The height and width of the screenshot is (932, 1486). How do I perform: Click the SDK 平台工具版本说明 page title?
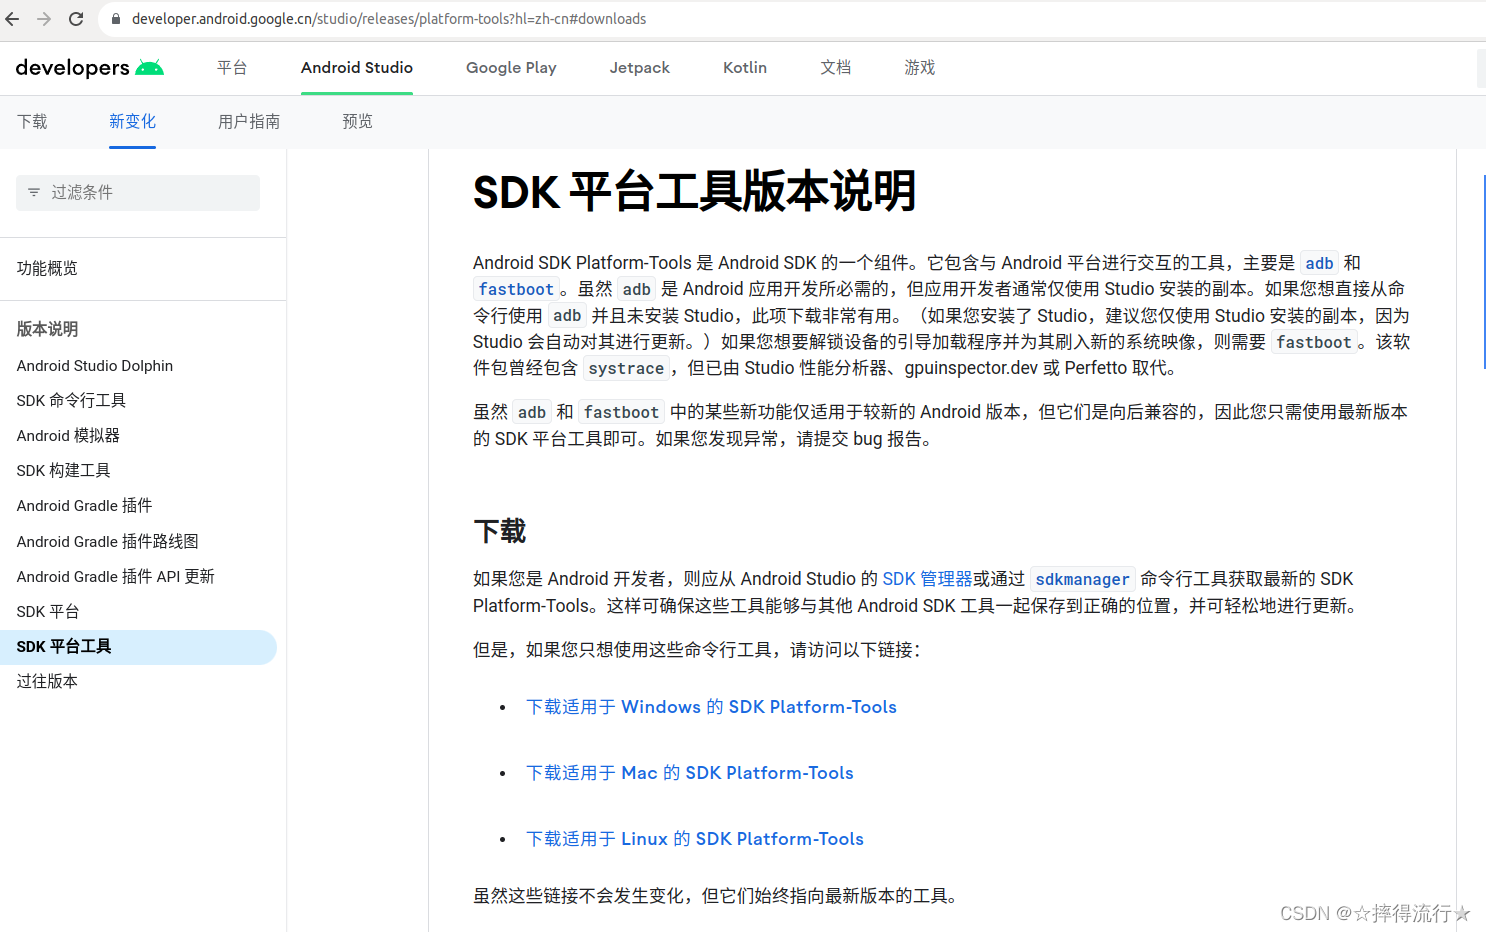point(695,192)
